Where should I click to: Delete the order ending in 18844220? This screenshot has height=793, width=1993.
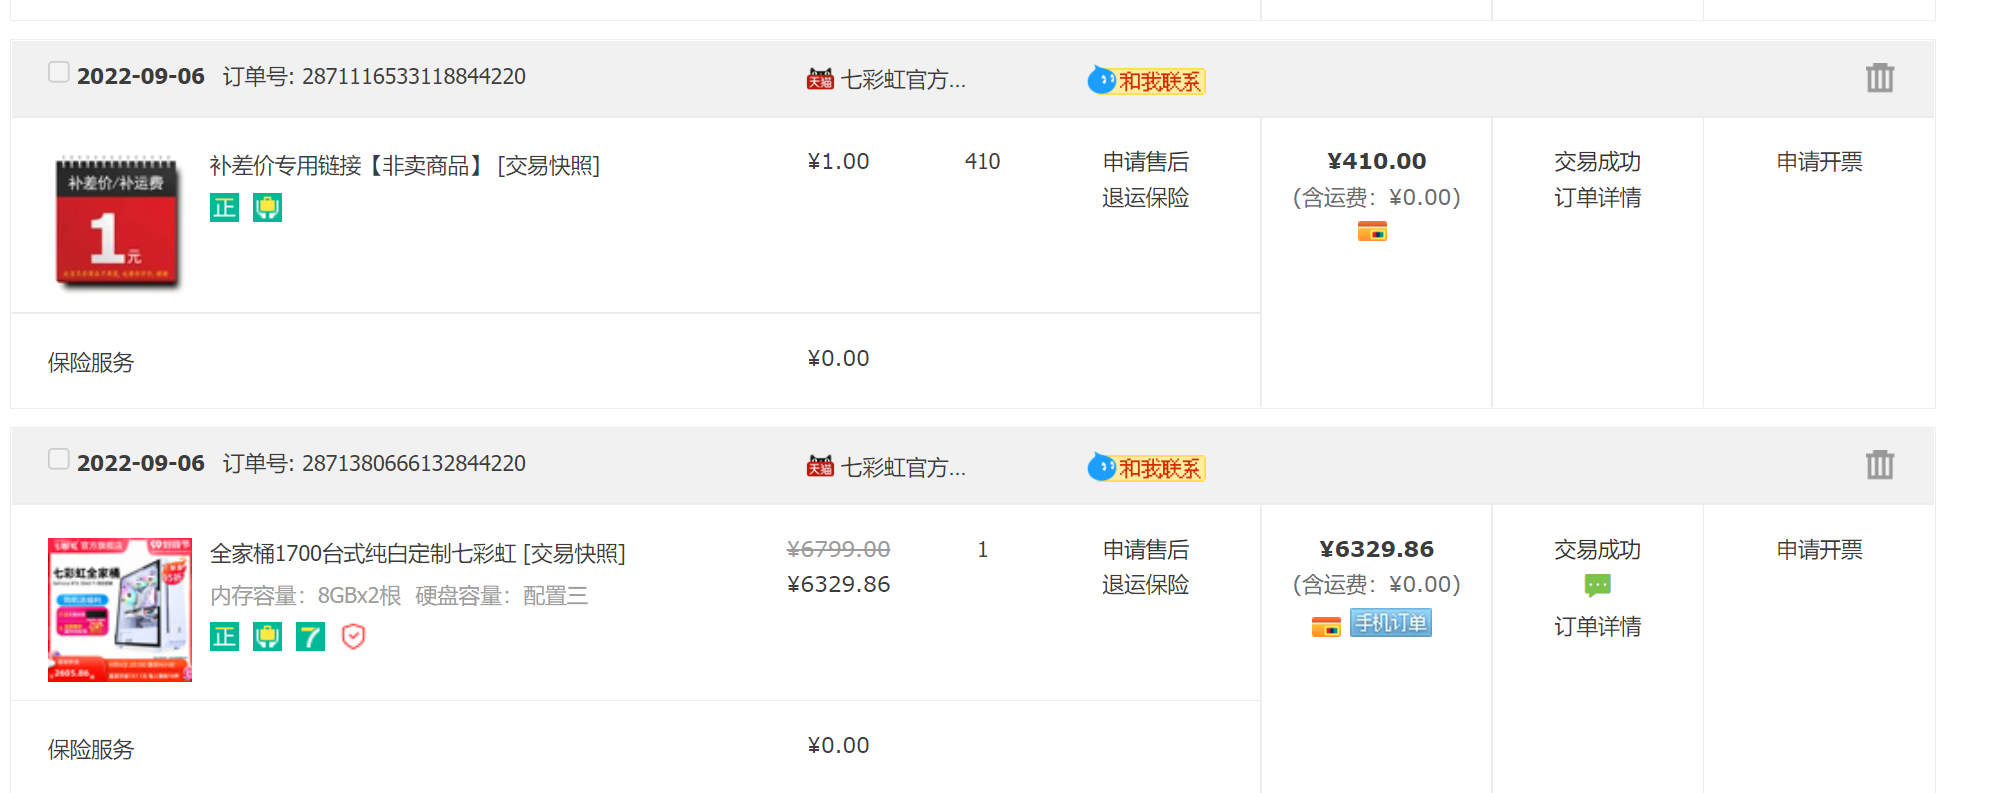click(1879, 77)
